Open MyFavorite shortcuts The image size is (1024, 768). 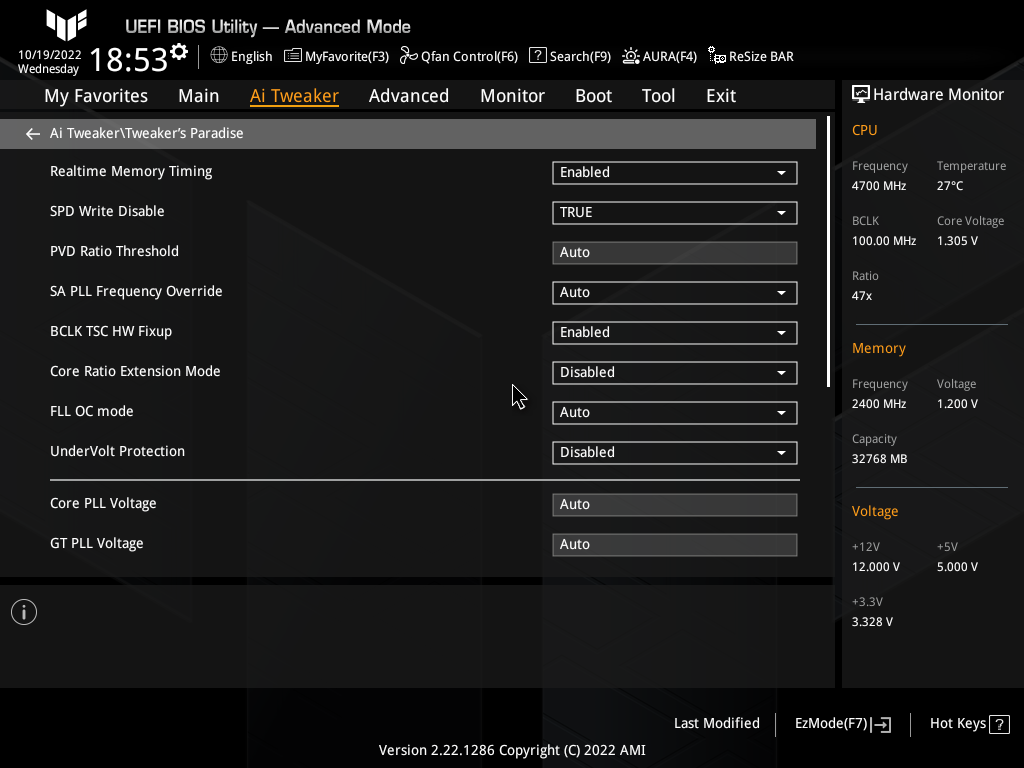click(336, 56)
